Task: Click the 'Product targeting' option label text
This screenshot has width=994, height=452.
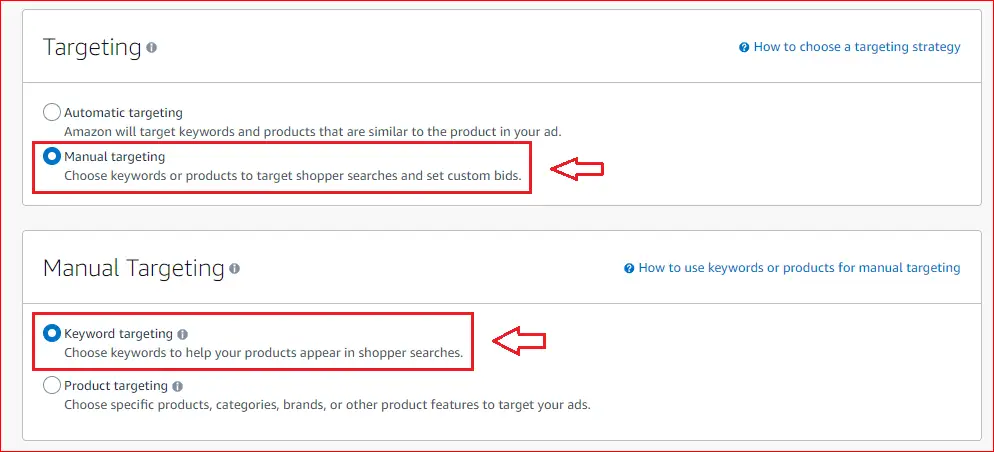Action: click(116, 385)
